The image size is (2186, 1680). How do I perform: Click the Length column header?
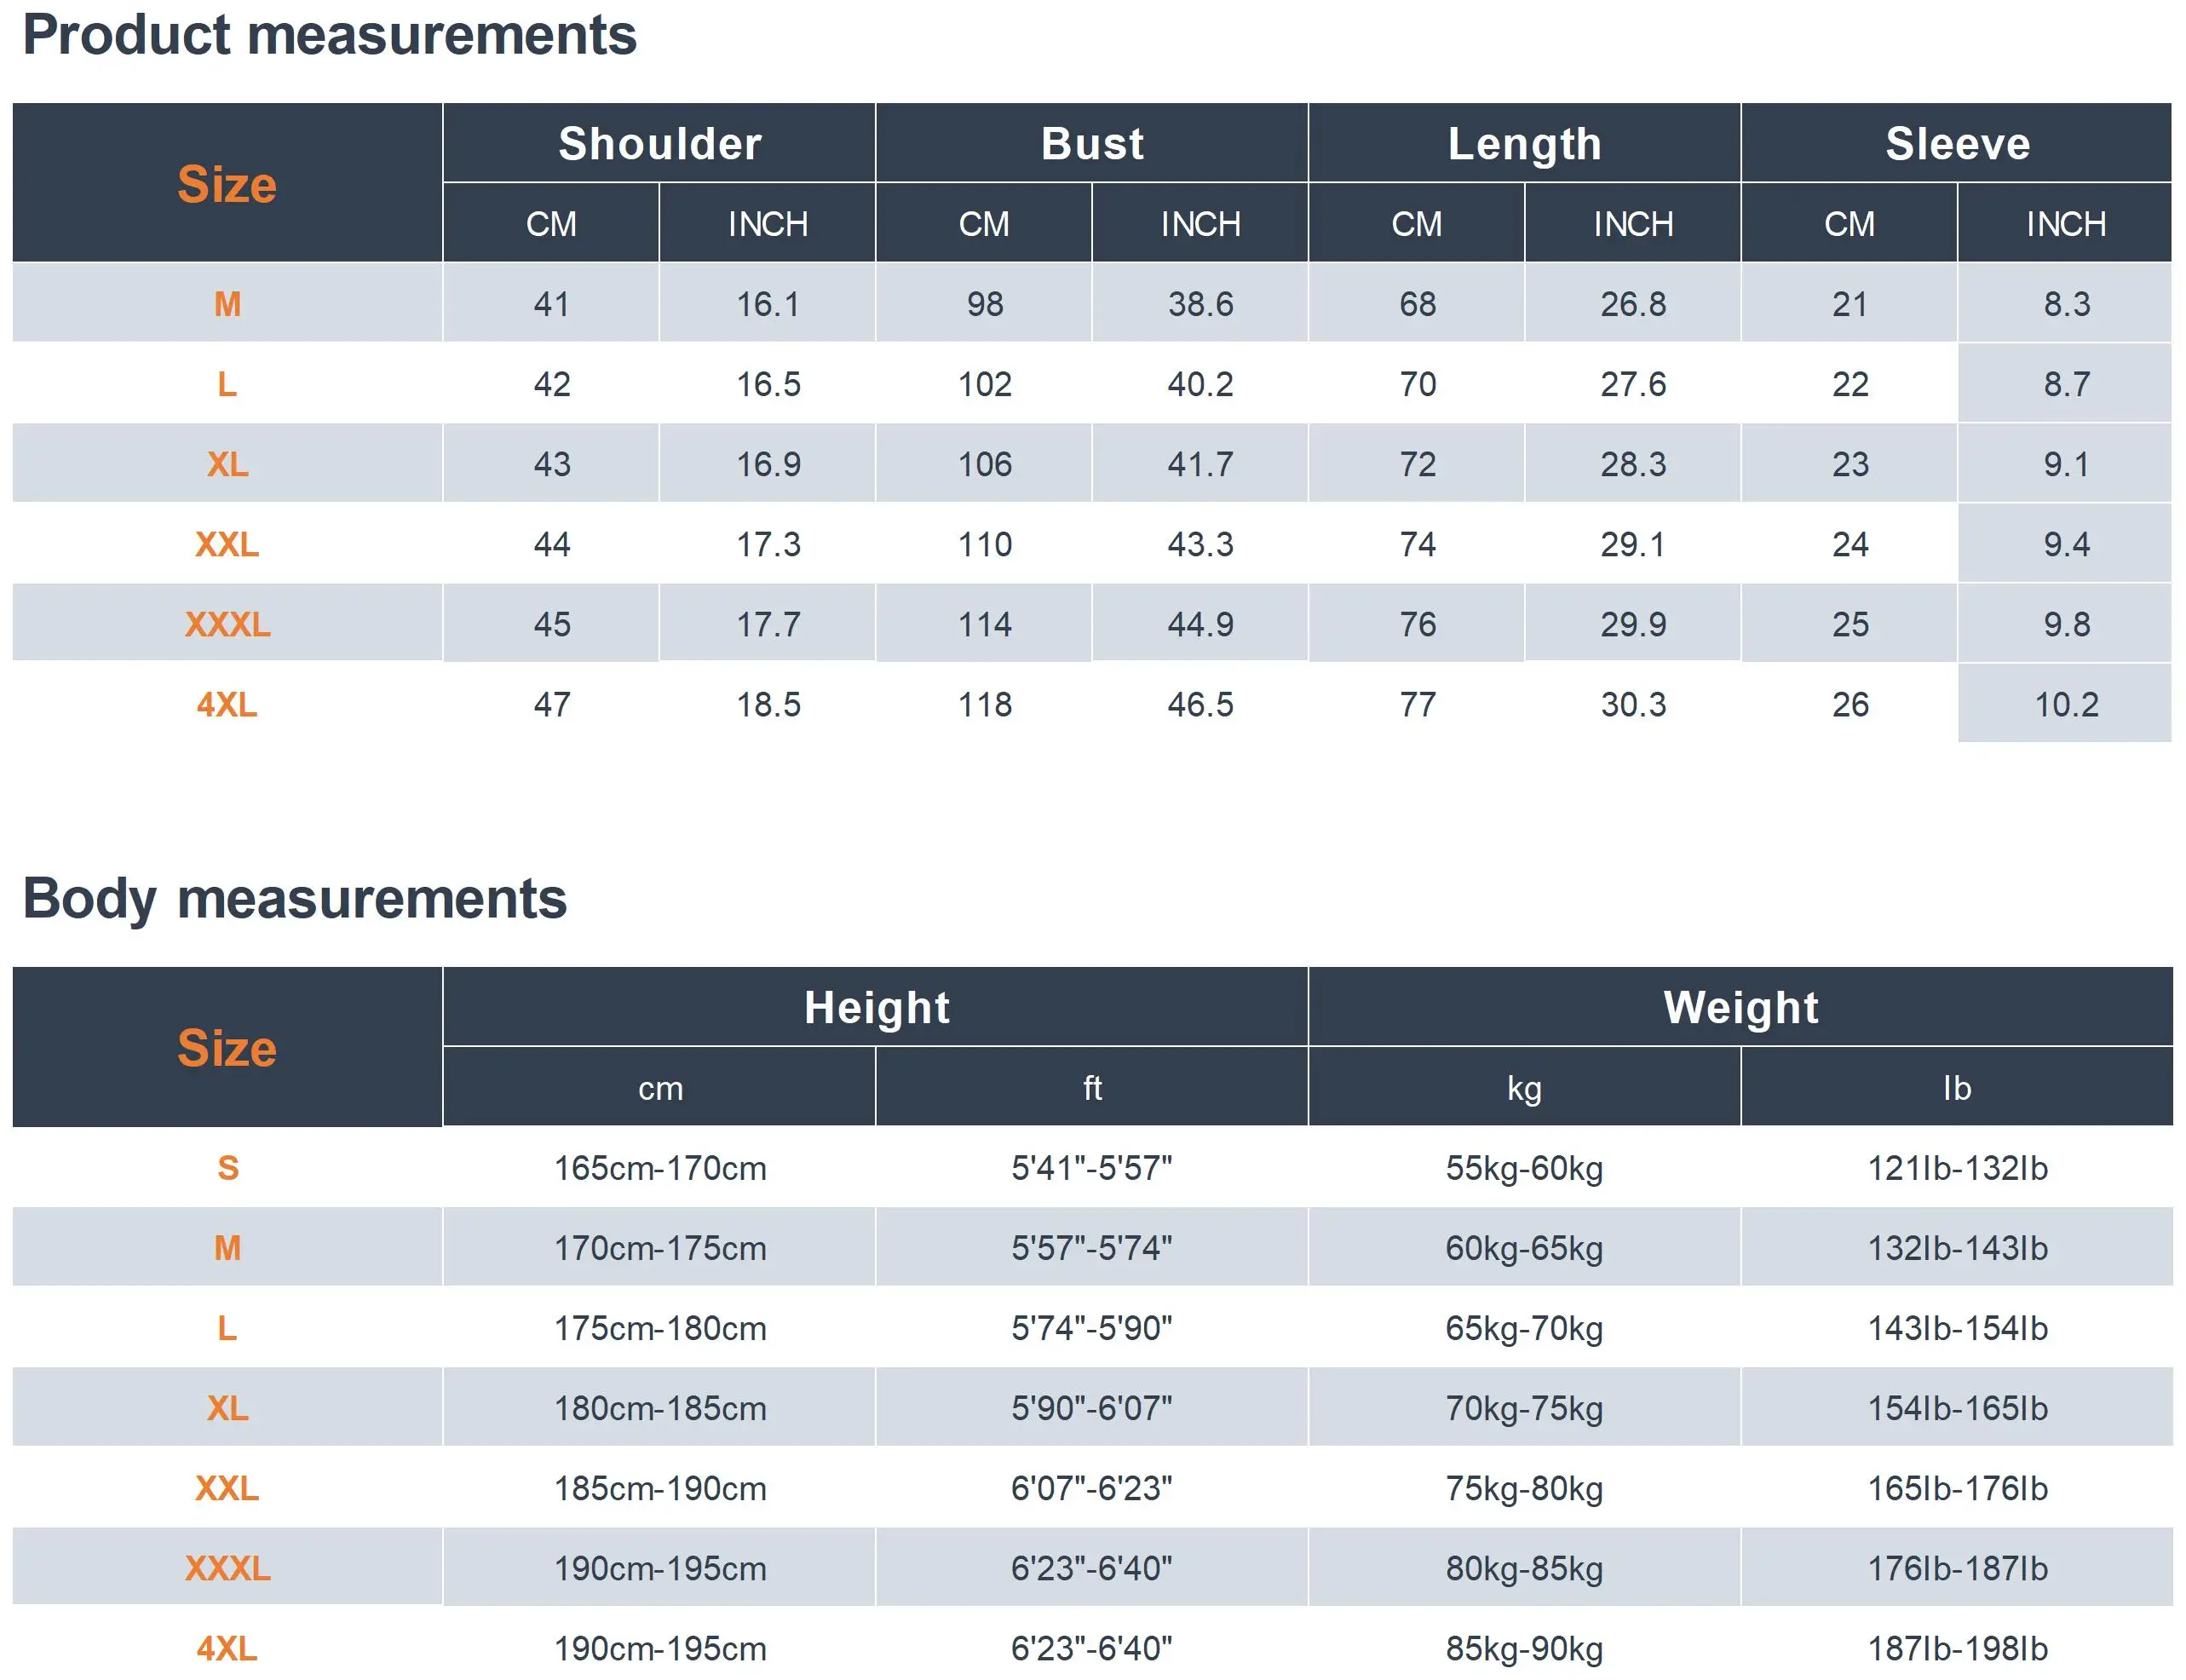click(1524, 143)
